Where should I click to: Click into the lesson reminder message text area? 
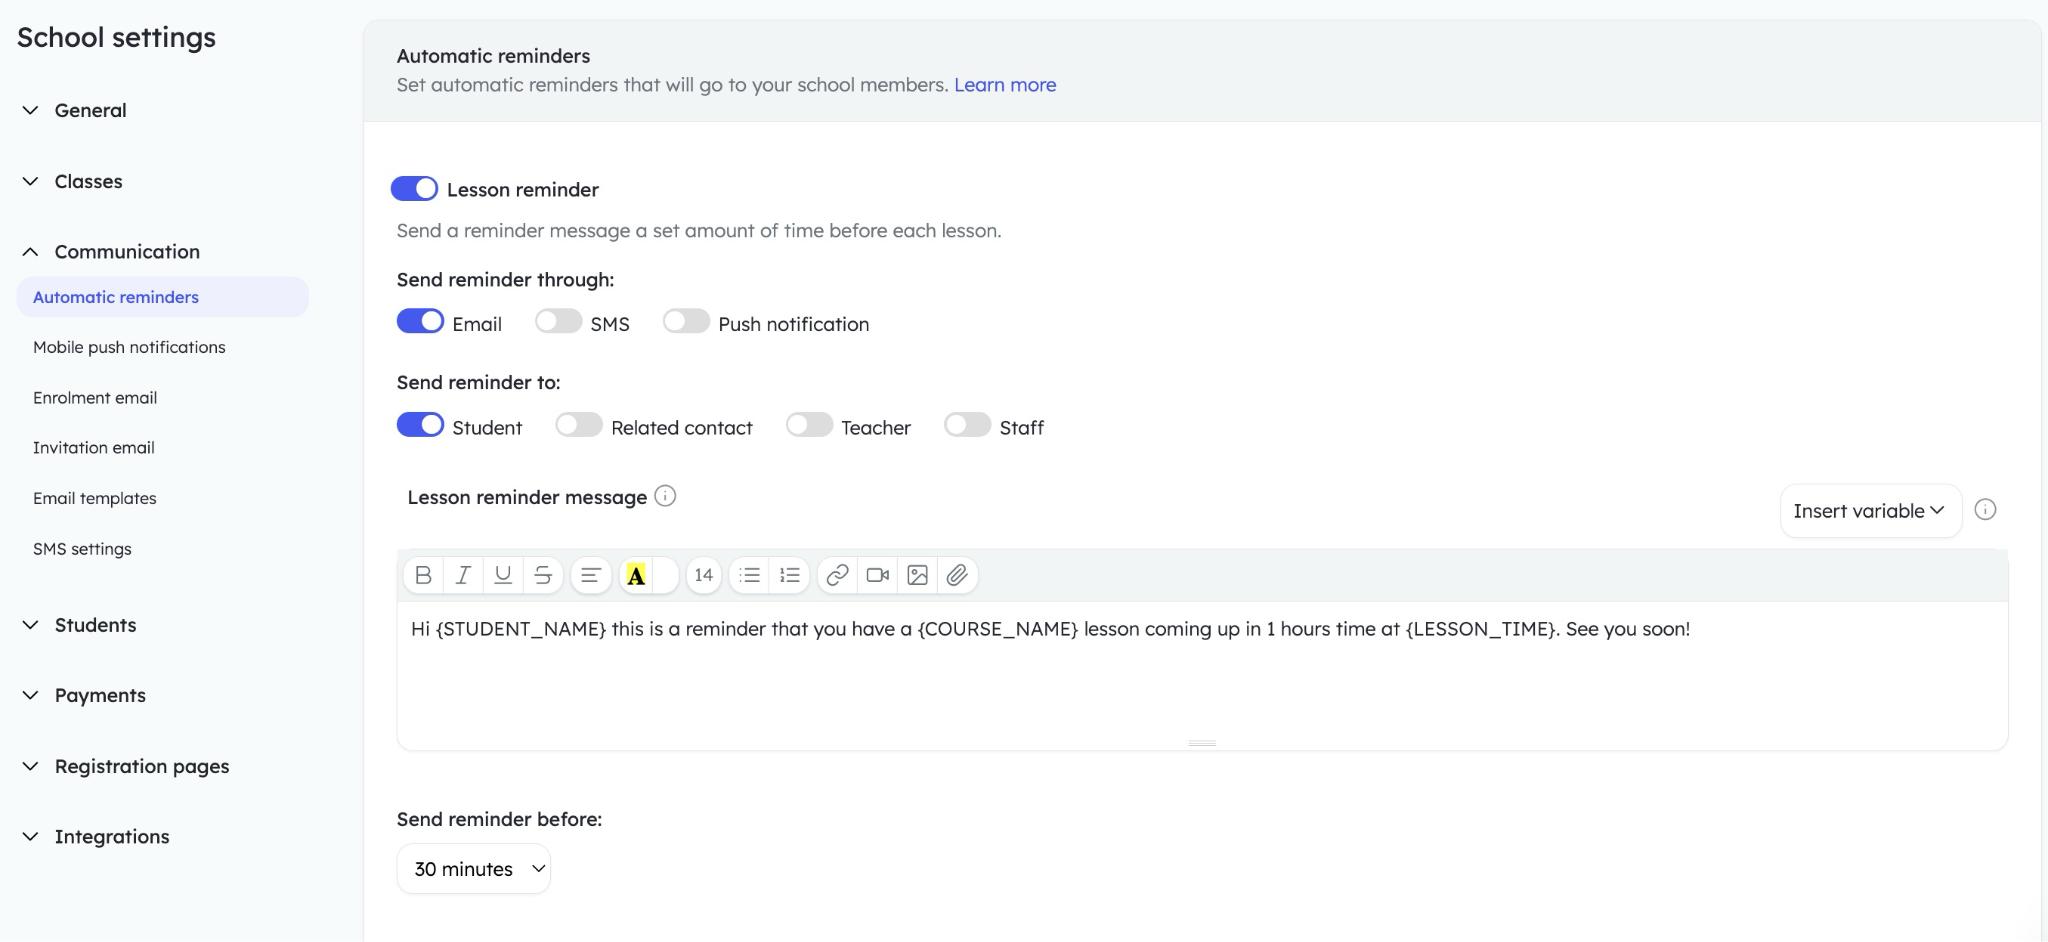point(1200,680)
